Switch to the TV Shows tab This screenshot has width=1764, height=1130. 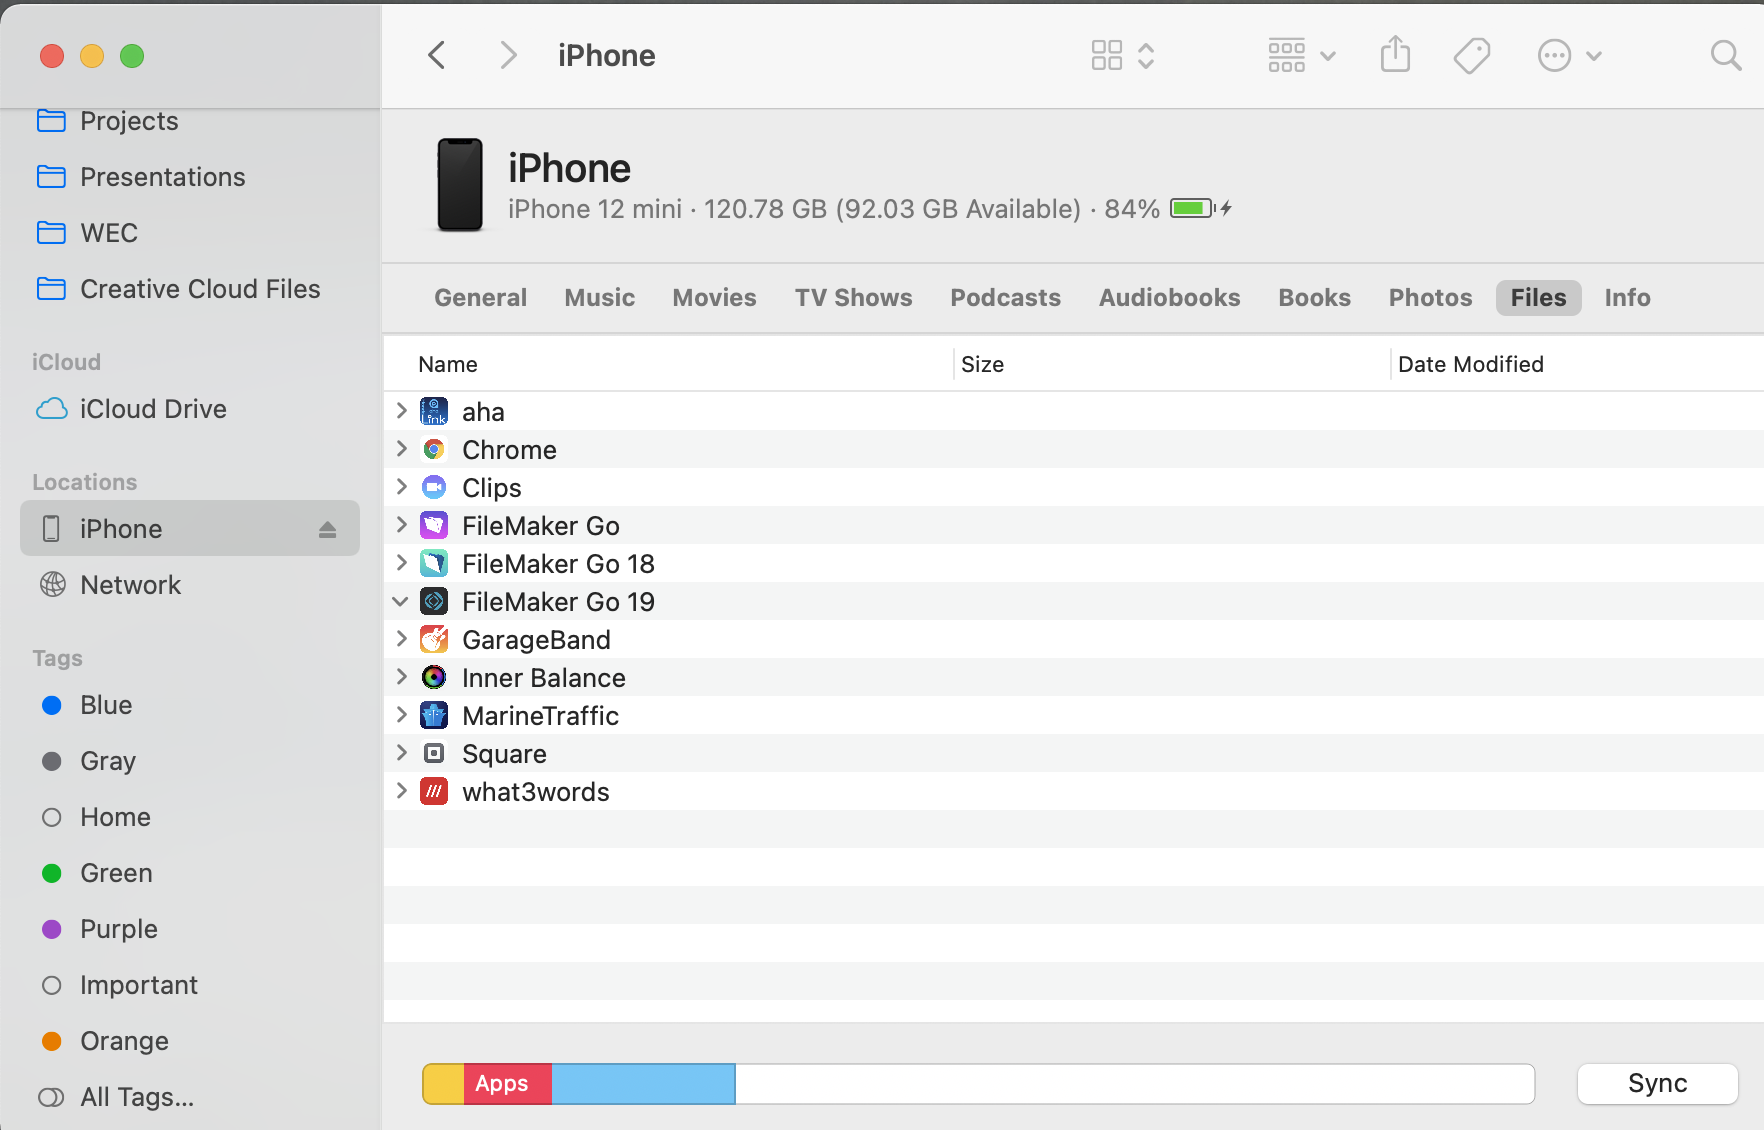point(853,298)
